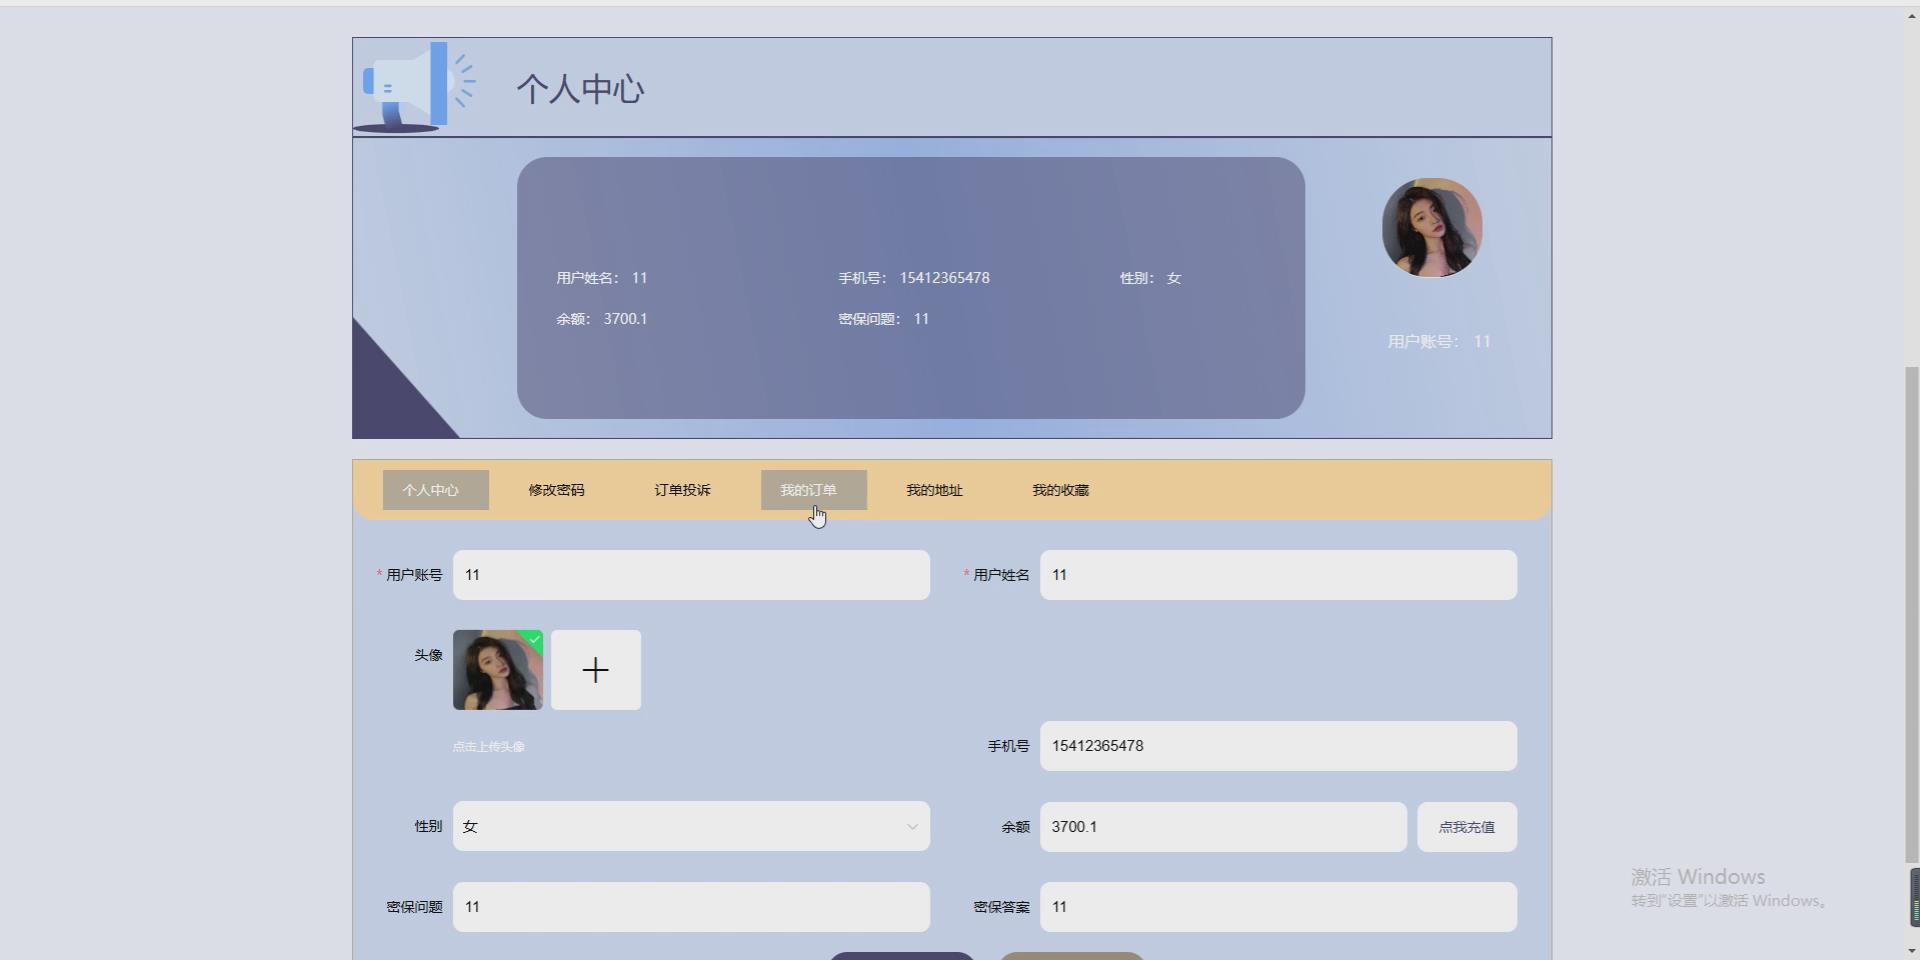Image resolution: width=1920 pixels, height=960 pixels.
Task: Click the circular profile photo on the right
Action: click(1432, 227)
